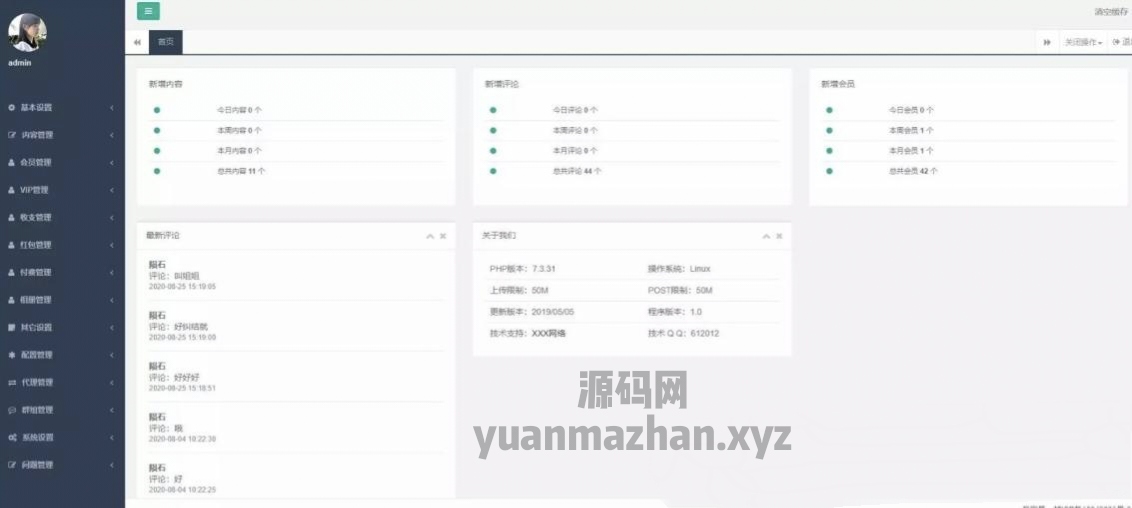Click the POST限制 50M entry
Viewport: 1132px width, 508px height.
click(680, 290)
